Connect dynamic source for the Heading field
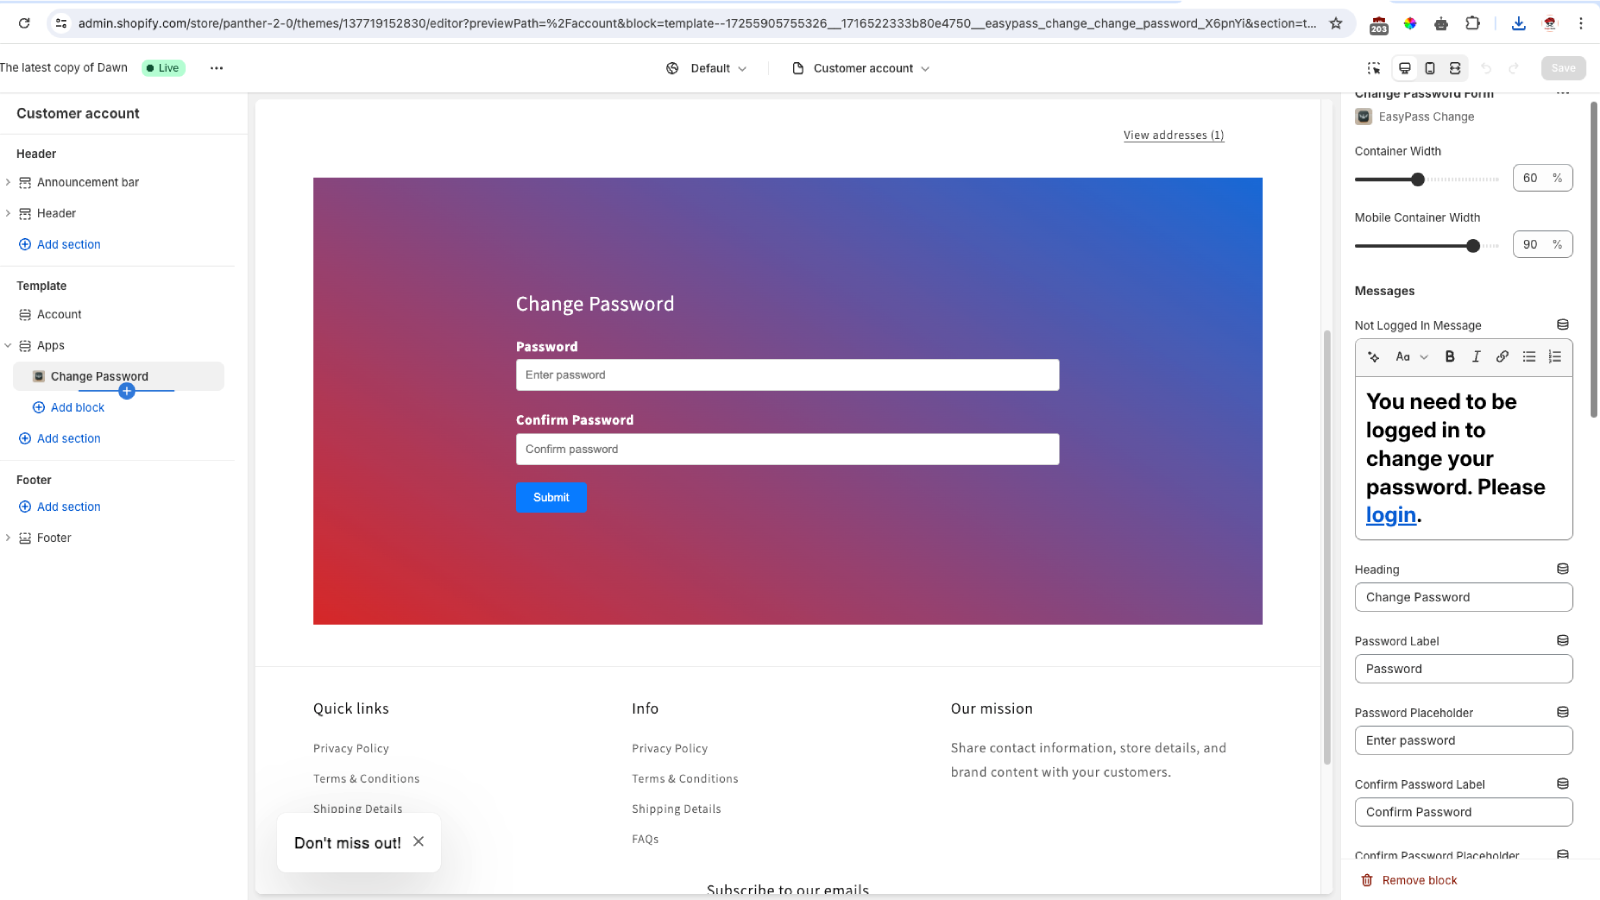The height and width of the screenshot is (900, 1600). pos(1562,568)
